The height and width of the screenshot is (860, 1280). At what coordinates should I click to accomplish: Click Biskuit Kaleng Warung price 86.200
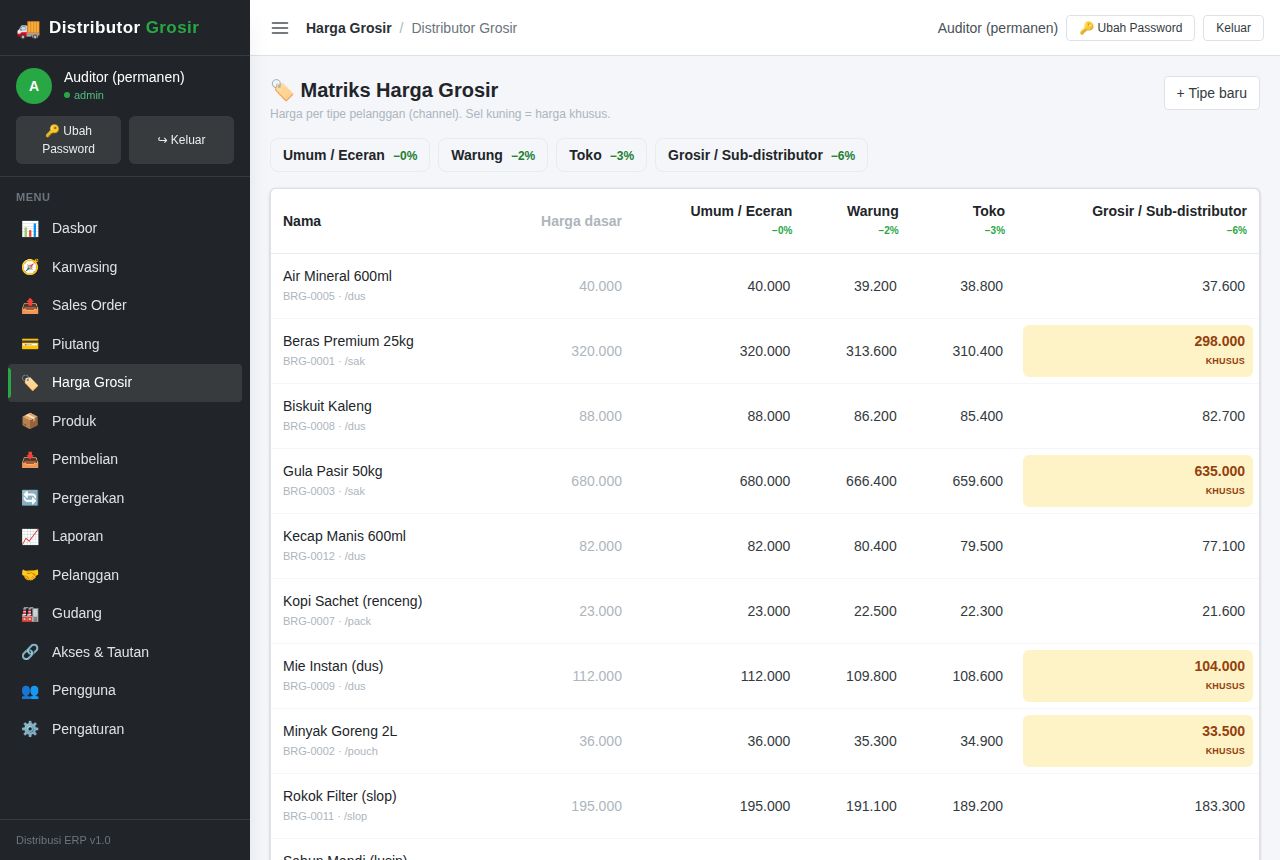point(875,416)
